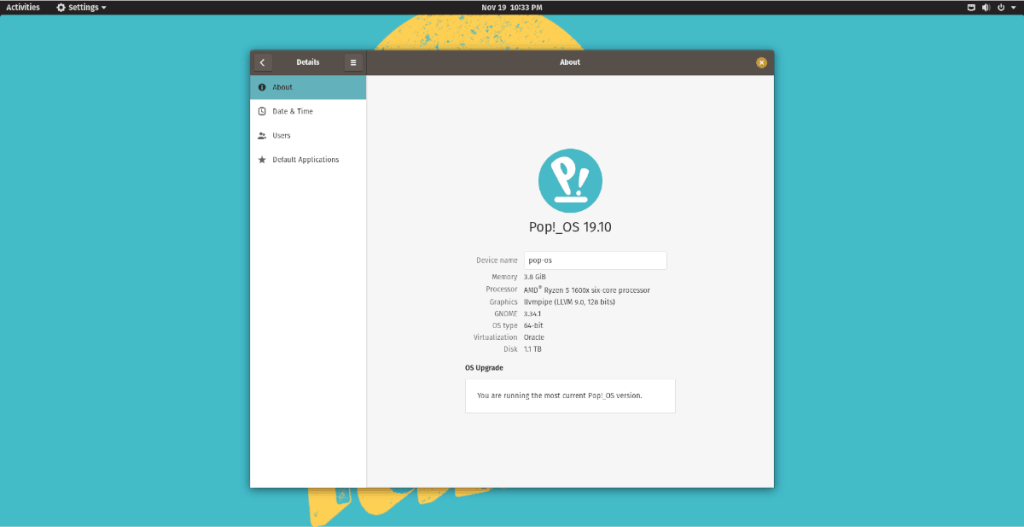Screen dimensions: 1024x527
Task: Click the info icon beside About
Action: [262, 87]
